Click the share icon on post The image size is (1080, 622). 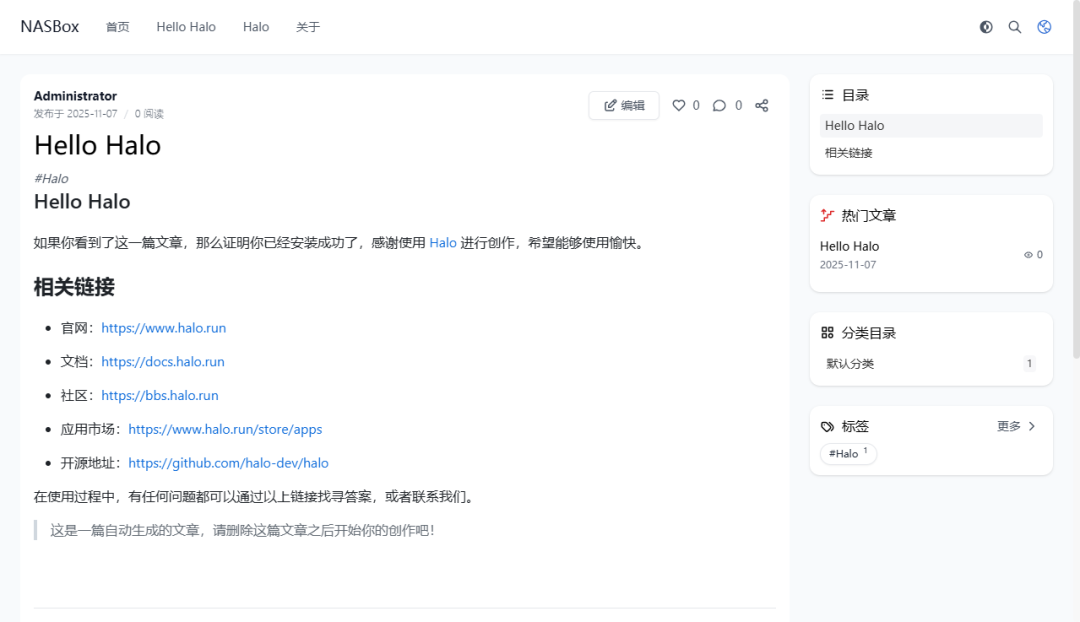pyautogui.click(x=762, y=105)
